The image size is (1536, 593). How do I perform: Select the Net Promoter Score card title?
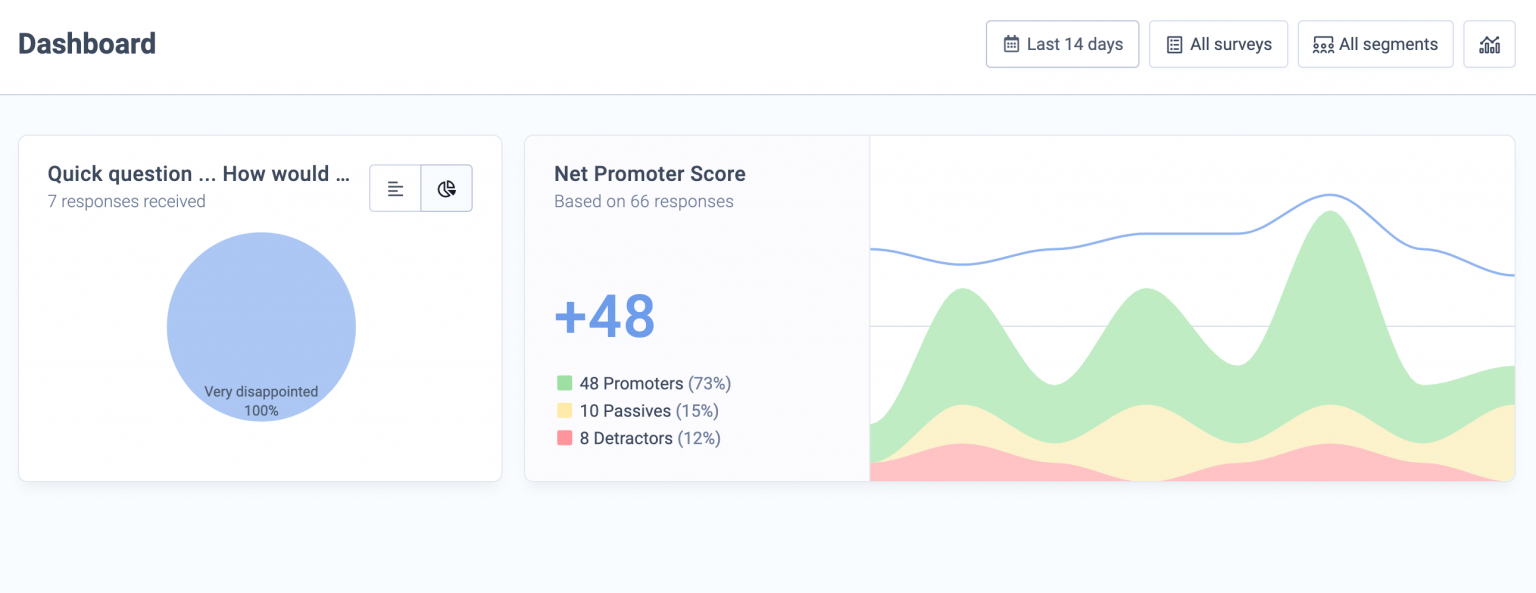coord(649,173)
